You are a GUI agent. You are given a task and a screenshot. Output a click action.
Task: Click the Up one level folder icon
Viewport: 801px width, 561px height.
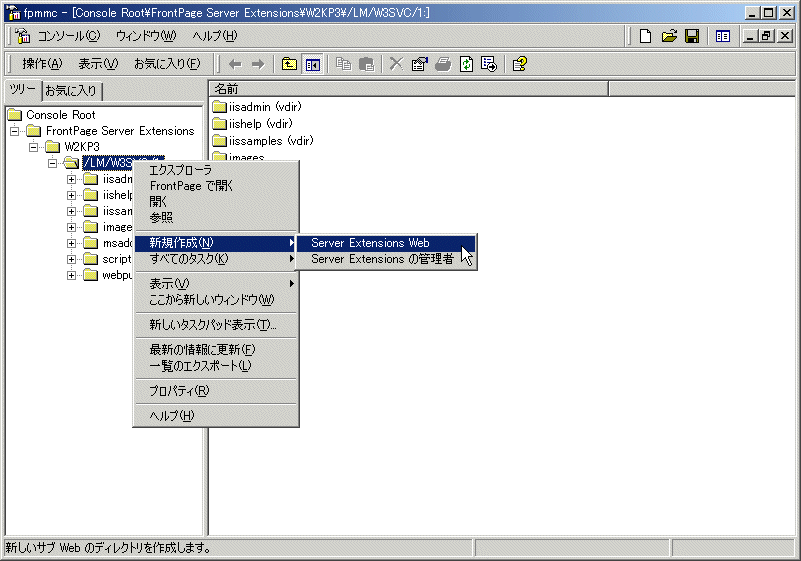tap(289, 64)
